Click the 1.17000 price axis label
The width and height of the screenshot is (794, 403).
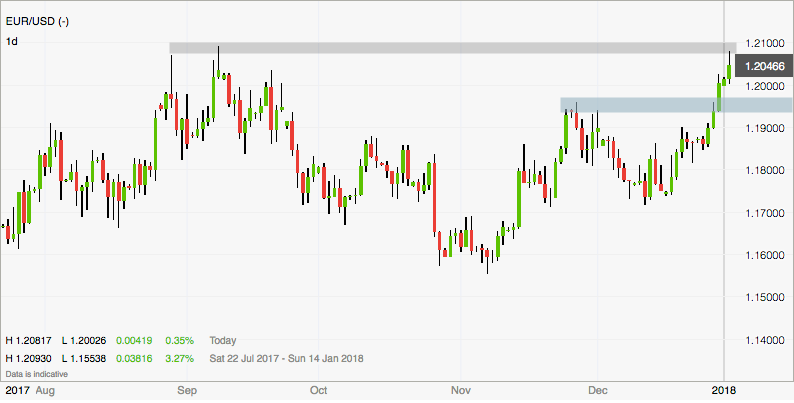pos(765,213)
